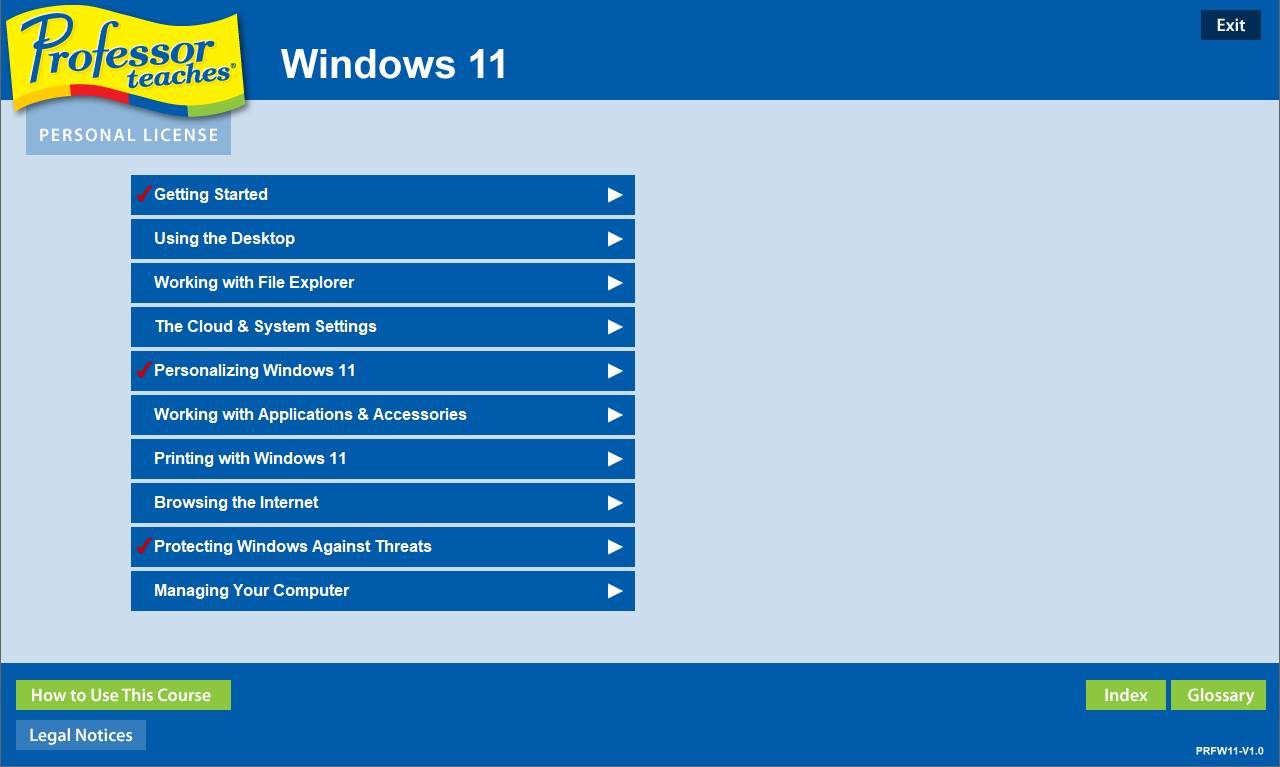View Legal Notices
Screen dimensions: 1280x767
click(x=81, y=735)
